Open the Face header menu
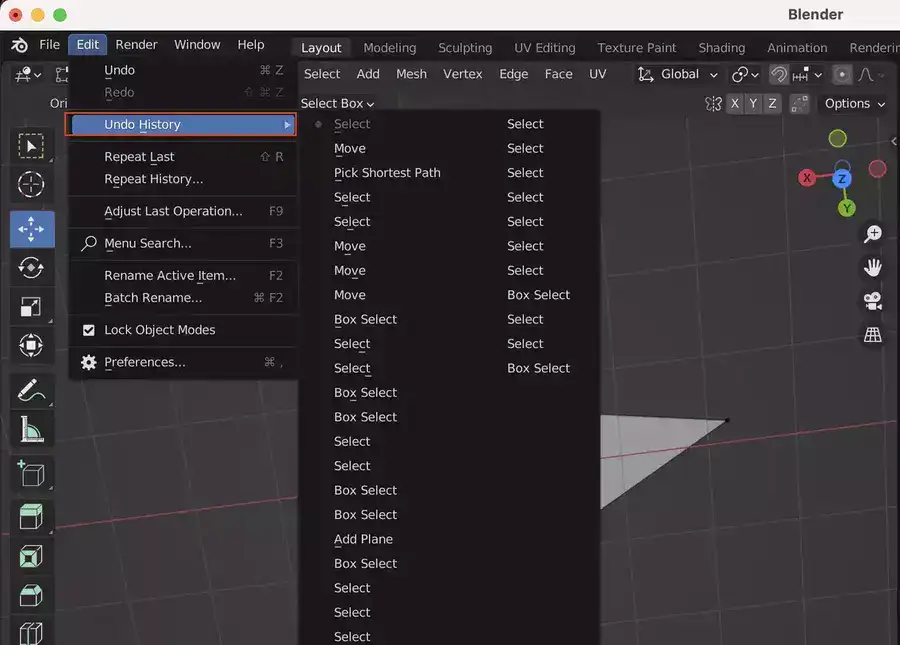The width and height of the screenshot is (900, 645). point(558,75)
